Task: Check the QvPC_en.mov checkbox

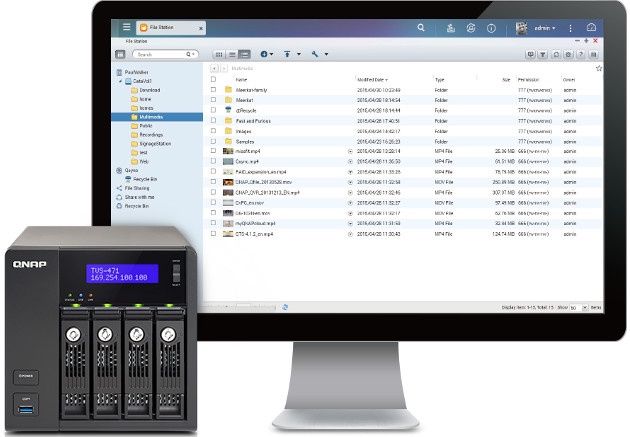Action: [213, 202]
